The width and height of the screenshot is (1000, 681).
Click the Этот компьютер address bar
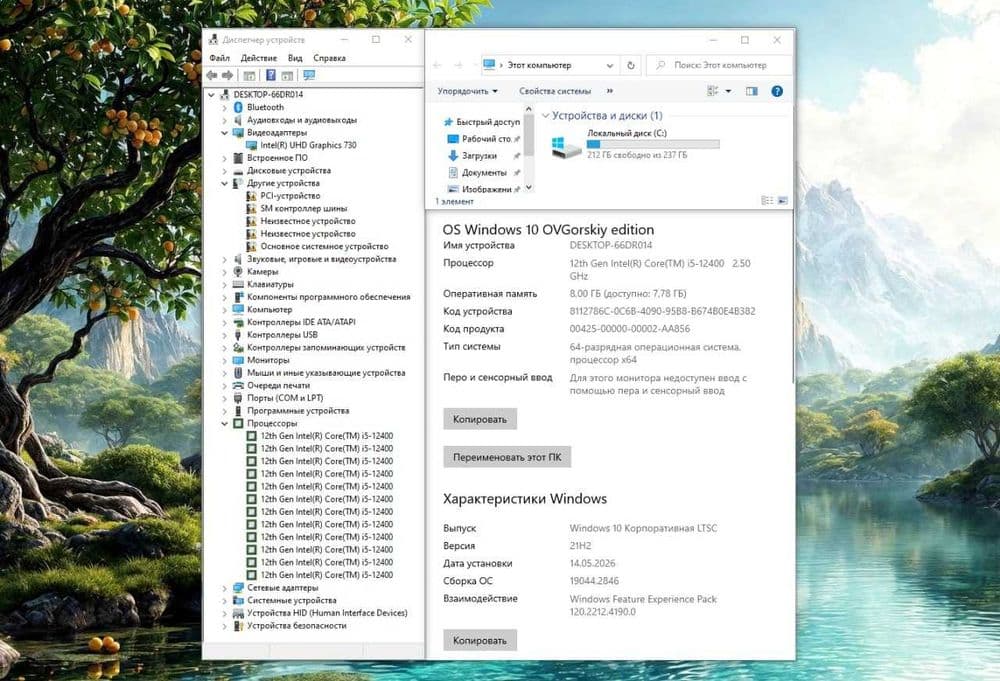pos(550,65)
